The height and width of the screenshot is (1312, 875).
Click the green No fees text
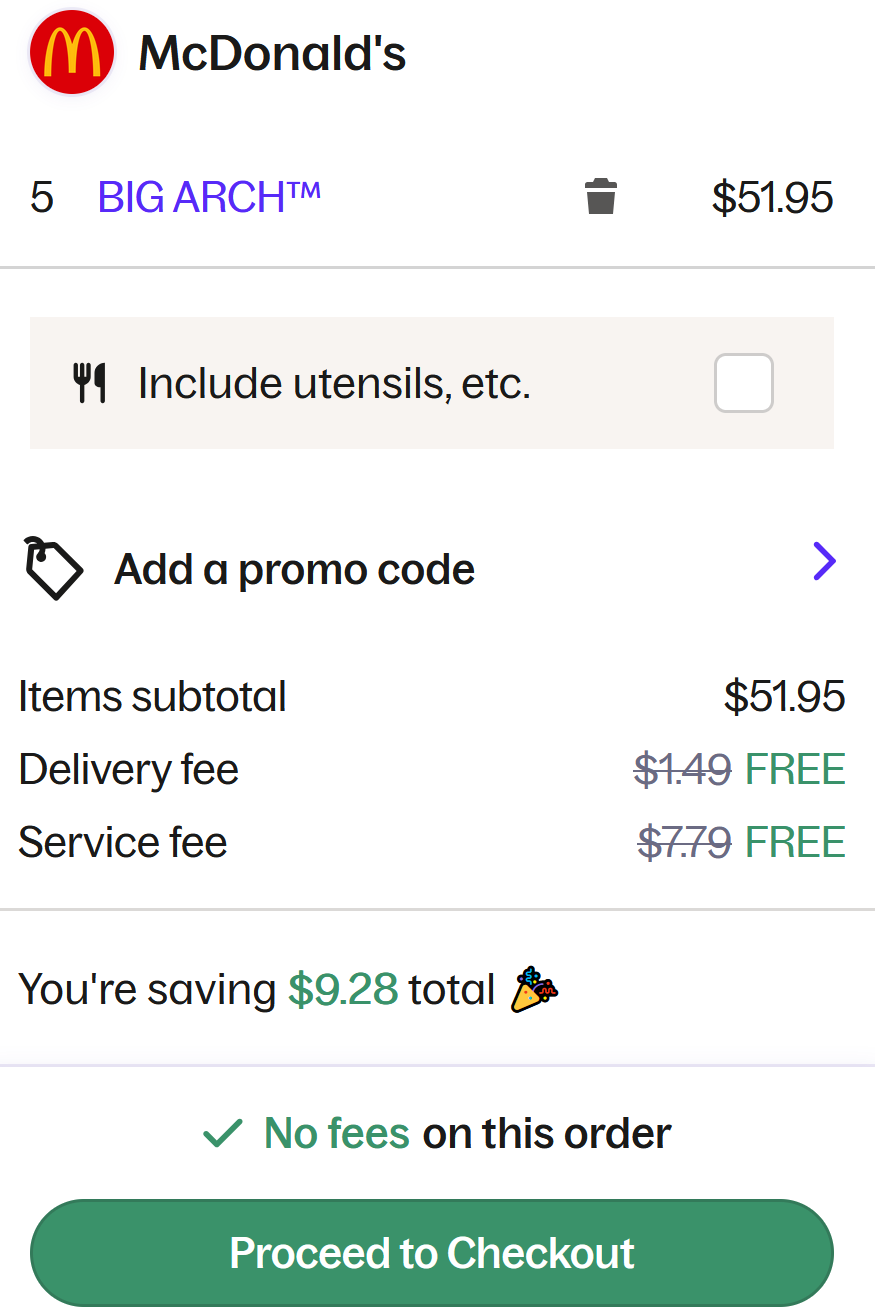pos(337,1133)
